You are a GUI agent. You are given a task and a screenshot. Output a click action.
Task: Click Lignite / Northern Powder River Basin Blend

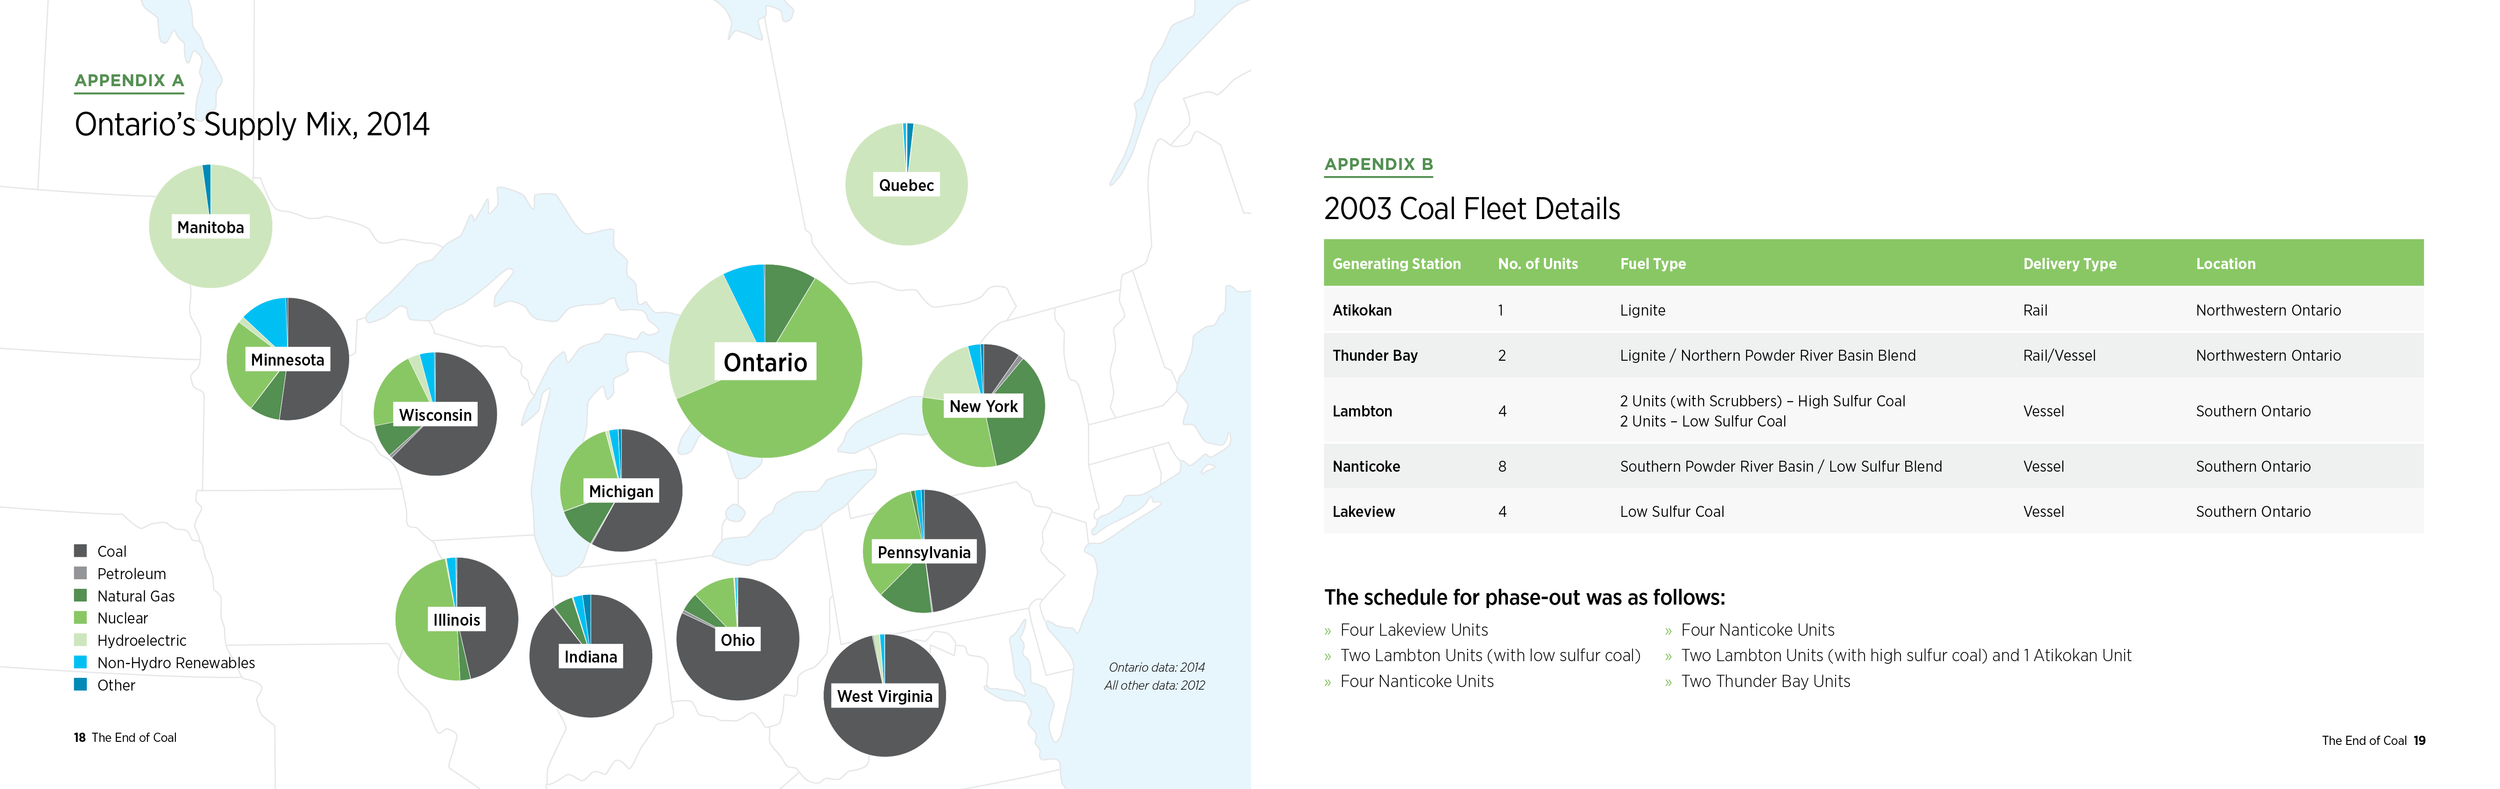pyautogui.click(x=1767, y=356)
